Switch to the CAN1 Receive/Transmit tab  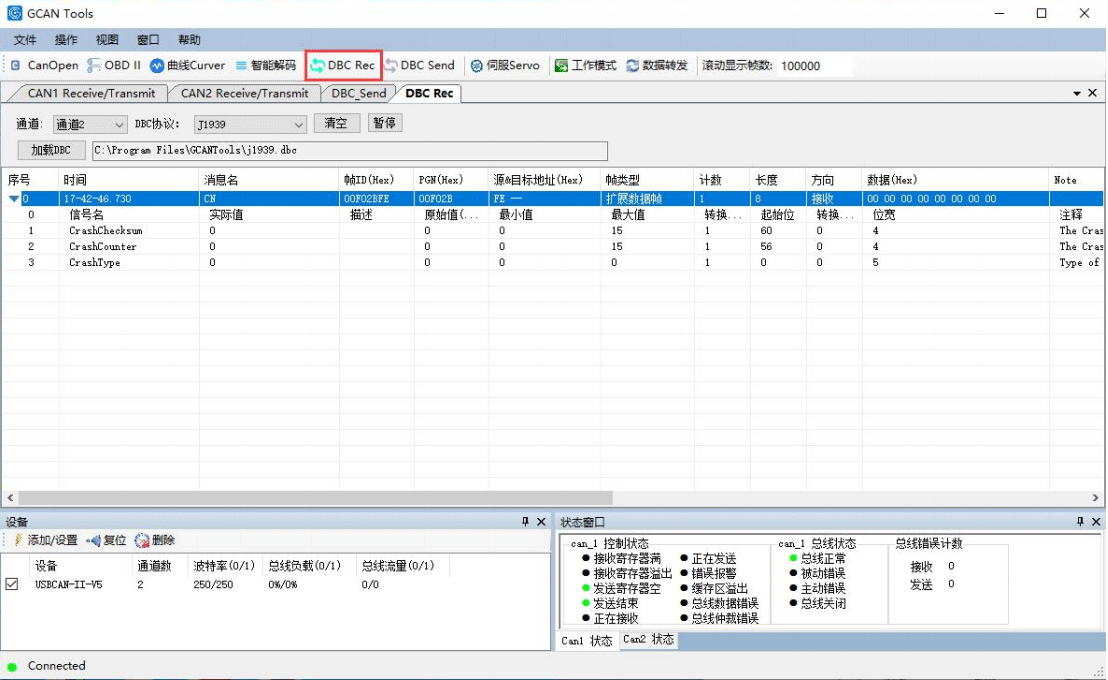click(90, 93)
